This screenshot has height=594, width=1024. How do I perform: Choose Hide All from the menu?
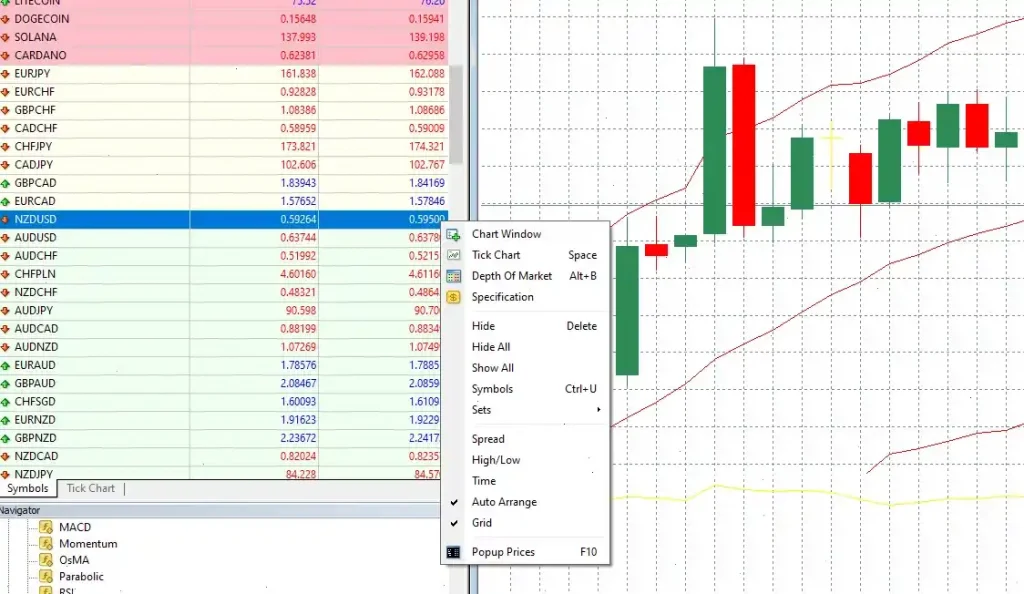tap(490, 347)
